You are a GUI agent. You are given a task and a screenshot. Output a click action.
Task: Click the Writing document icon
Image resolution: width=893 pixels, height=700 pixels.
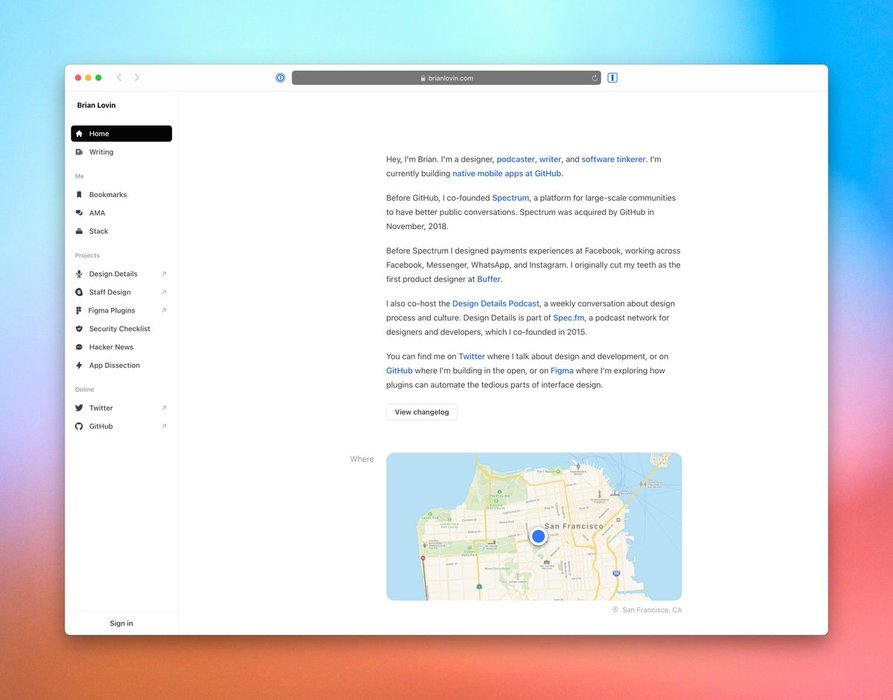[79, 152]
